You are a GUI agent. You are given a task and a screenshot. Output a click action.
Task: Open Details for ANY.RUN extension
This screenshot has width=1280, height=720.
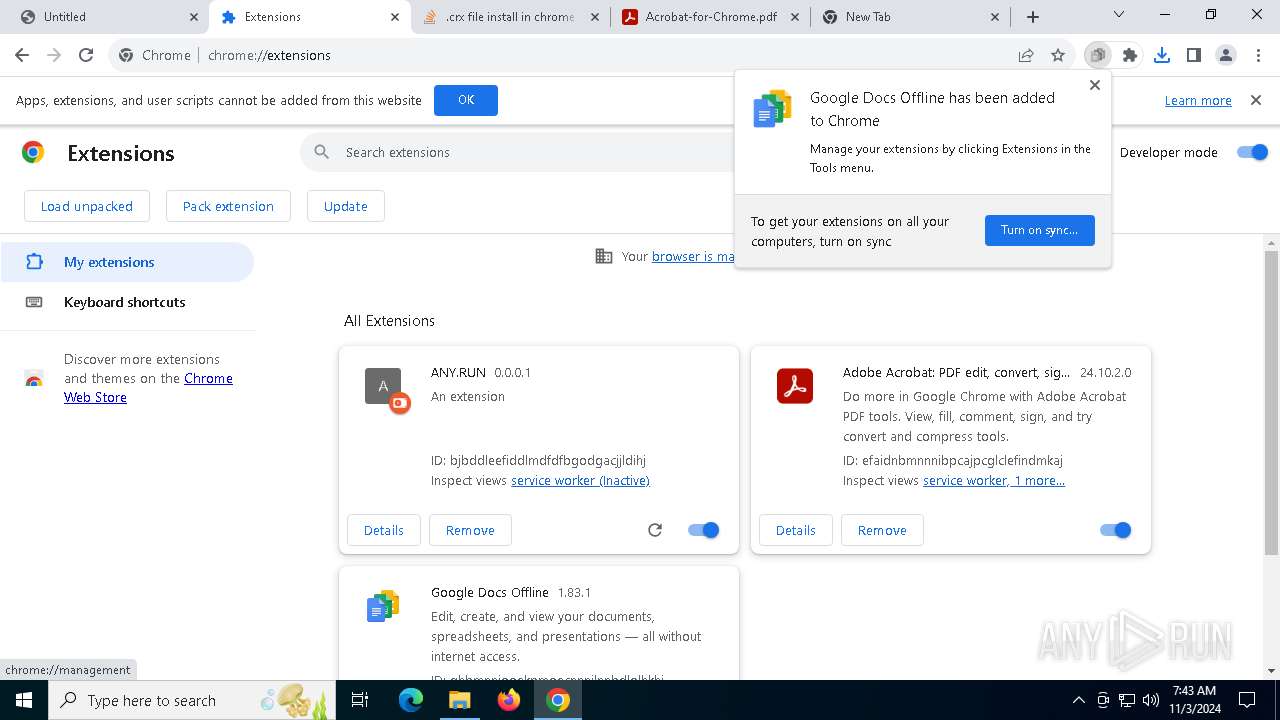coord(384,530)
